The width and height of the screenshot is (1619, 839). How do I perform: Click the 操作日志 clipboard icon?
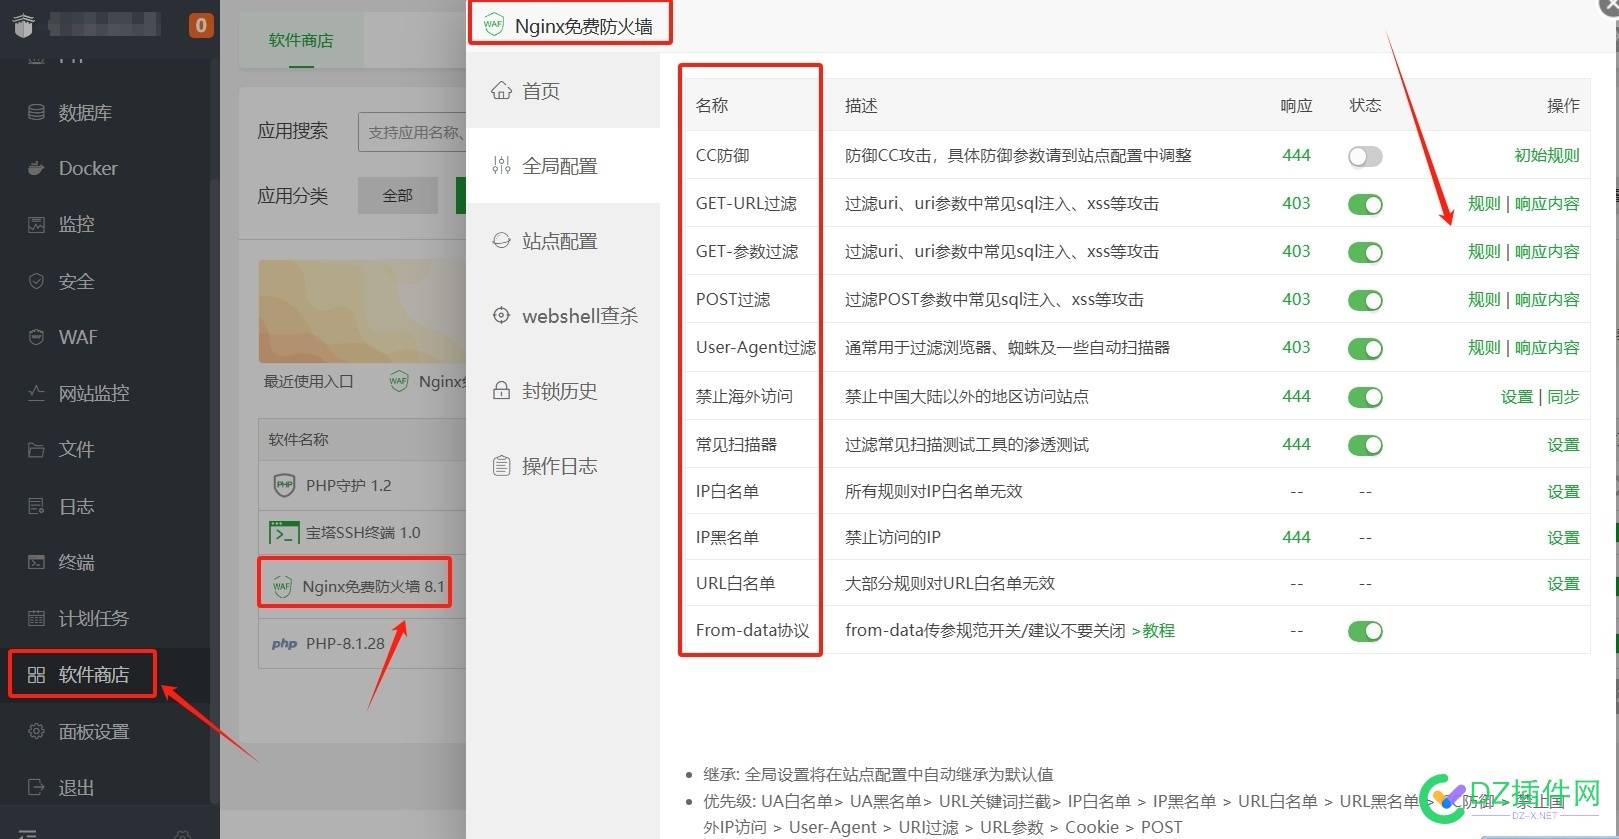[x=501, y=465]
